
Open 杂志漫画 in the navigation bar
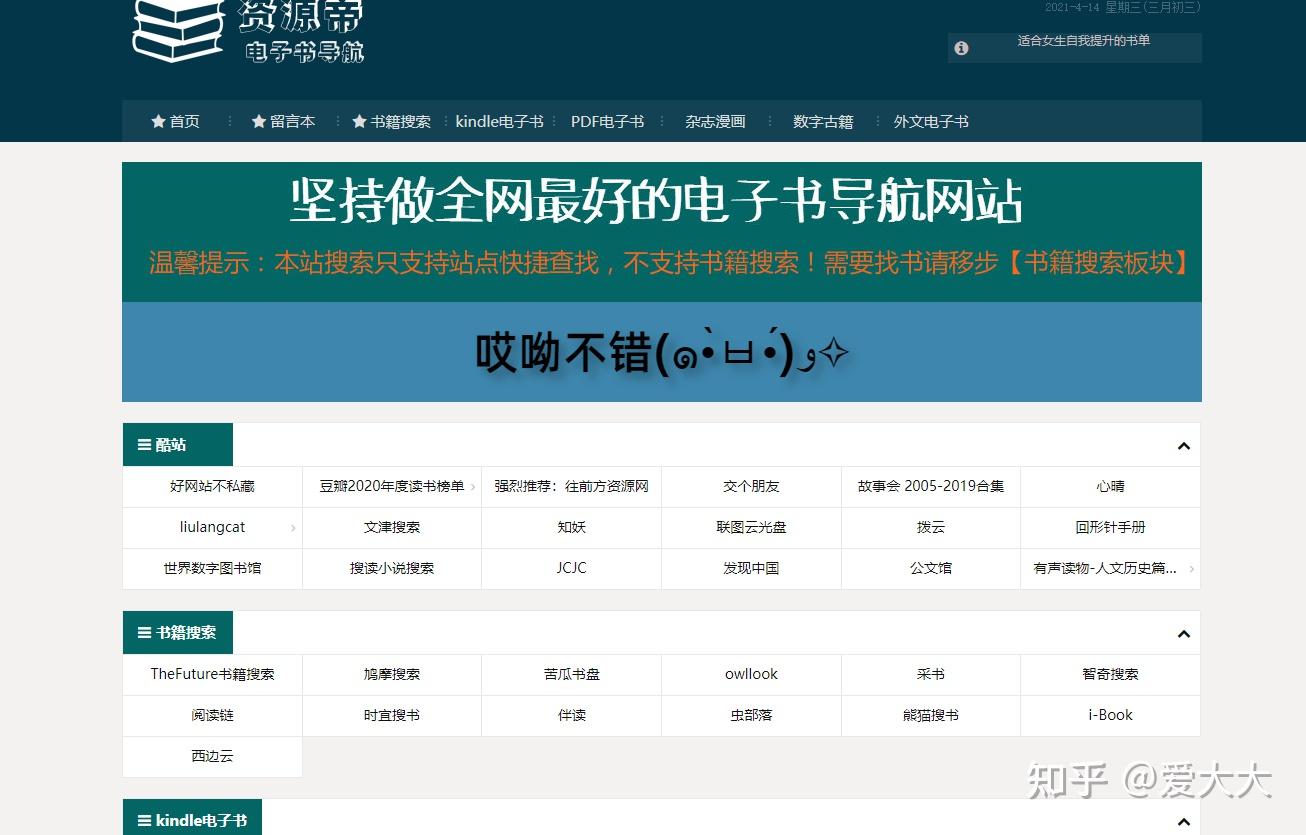(x=715, y=121)
